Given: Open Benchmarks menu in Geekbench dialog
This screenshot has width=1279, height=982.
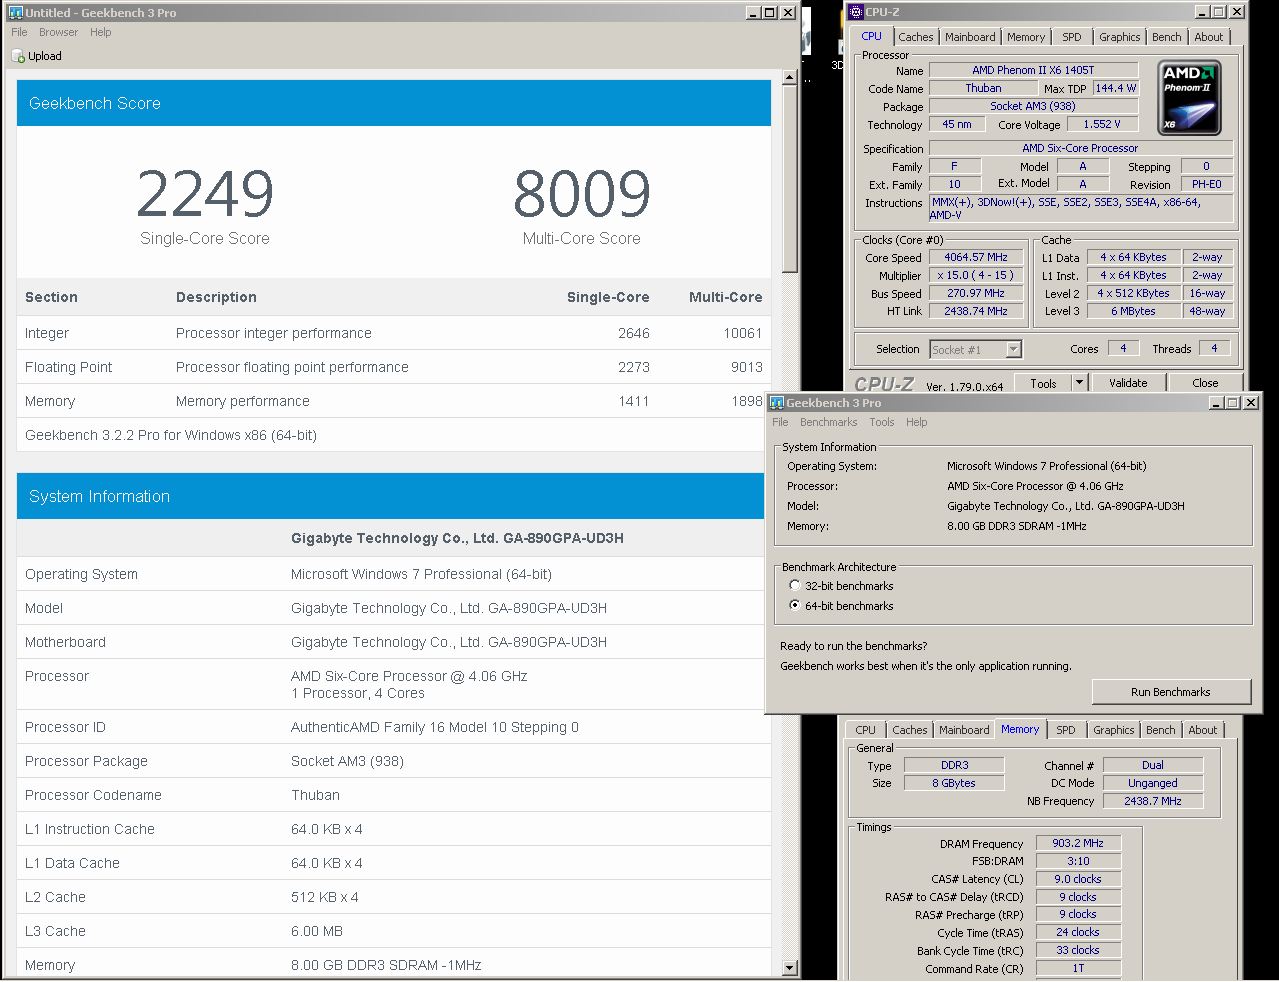Looking at the screenshot, I should coord(829,422).
